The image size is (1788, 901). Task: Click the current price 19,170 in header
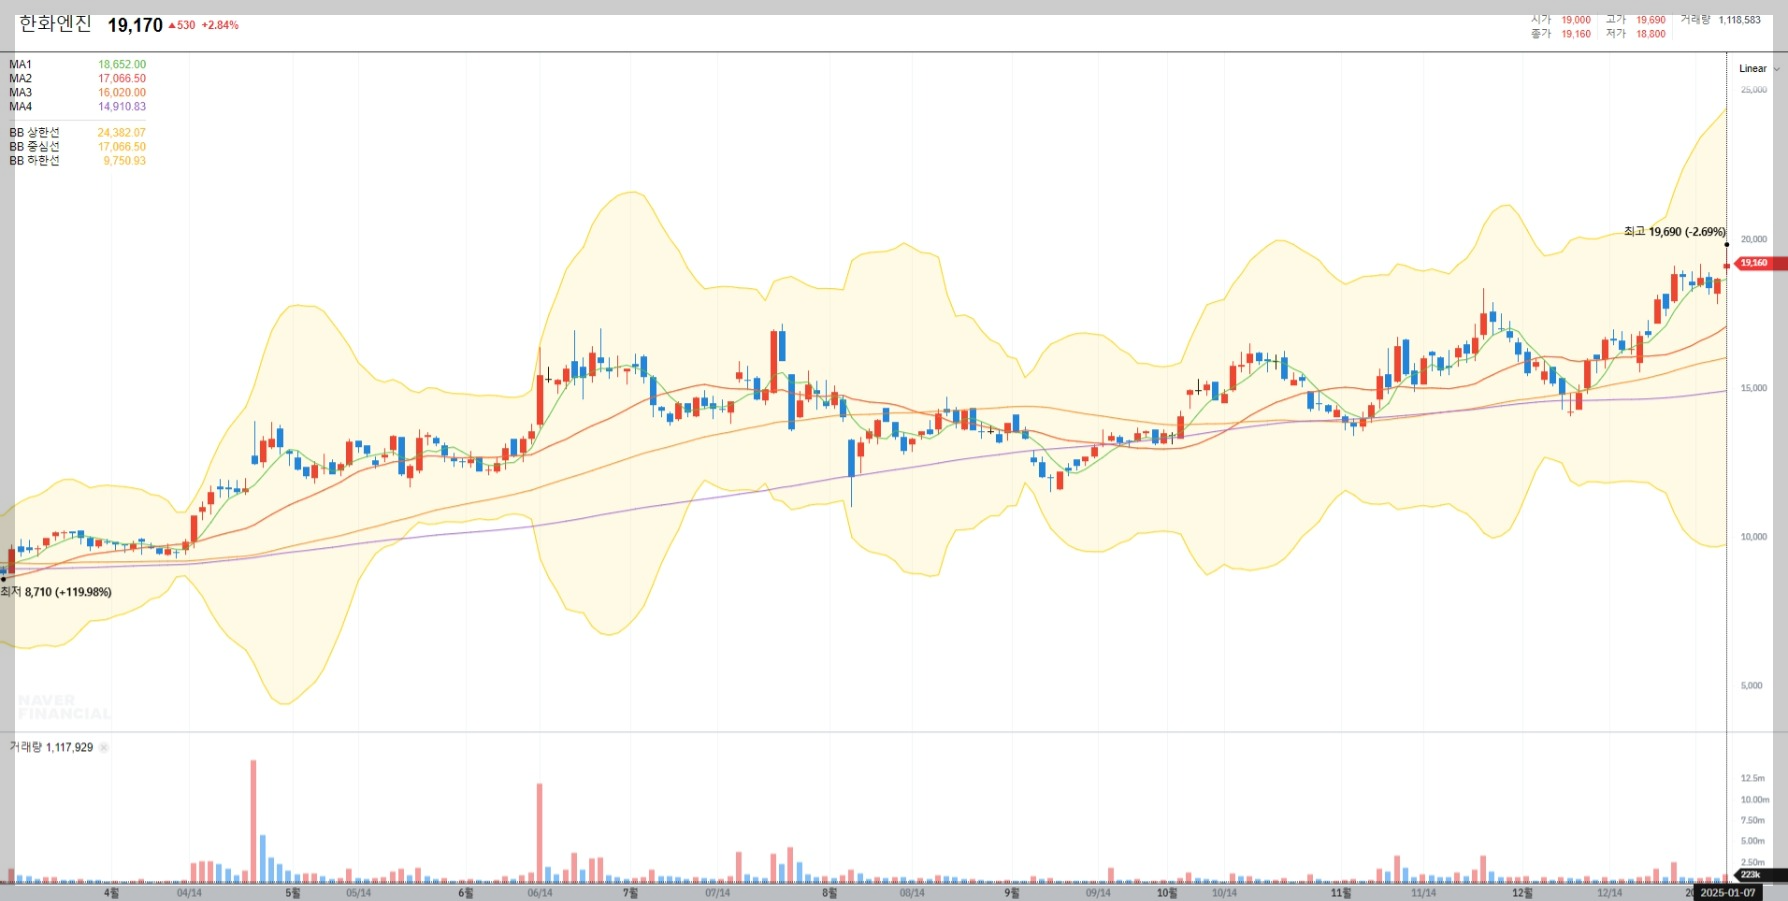tap(135, 25)
